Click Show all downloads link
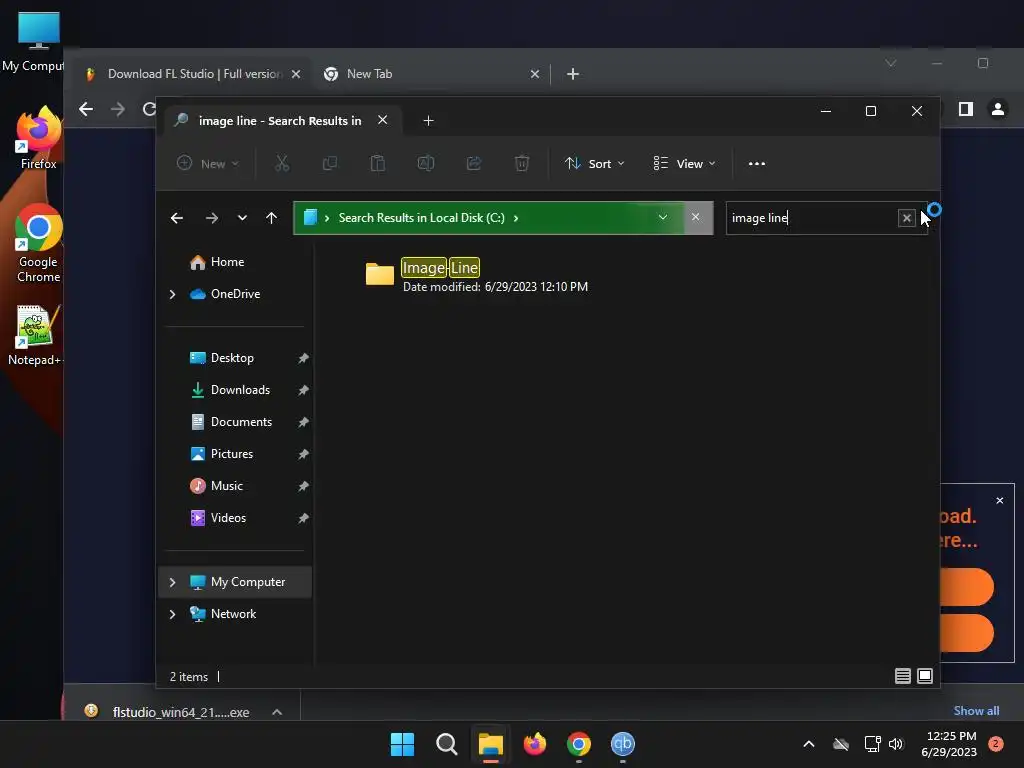This screenshot has width=1024, height=768. point(976,711)
